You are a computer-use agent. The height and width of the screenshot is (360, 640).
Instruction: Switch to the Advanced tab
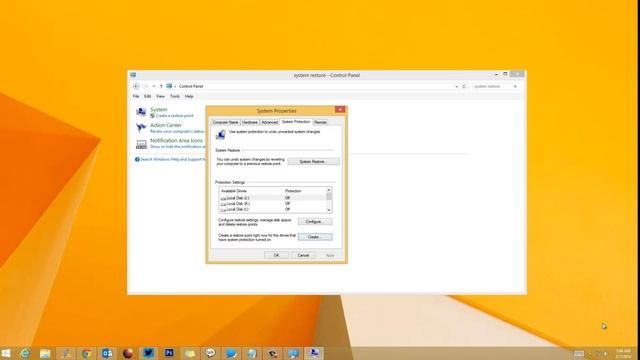click(269, 122)
